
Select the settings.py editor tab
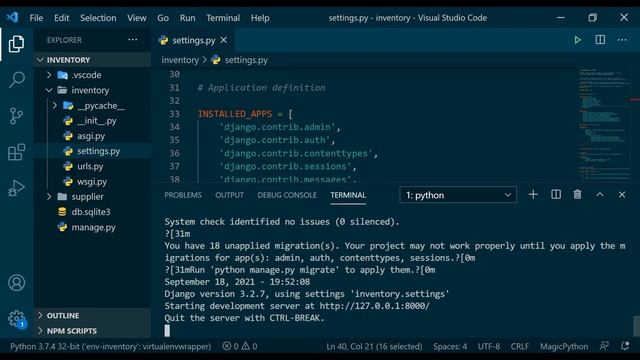pyautogui.click(x=193, y=40)
